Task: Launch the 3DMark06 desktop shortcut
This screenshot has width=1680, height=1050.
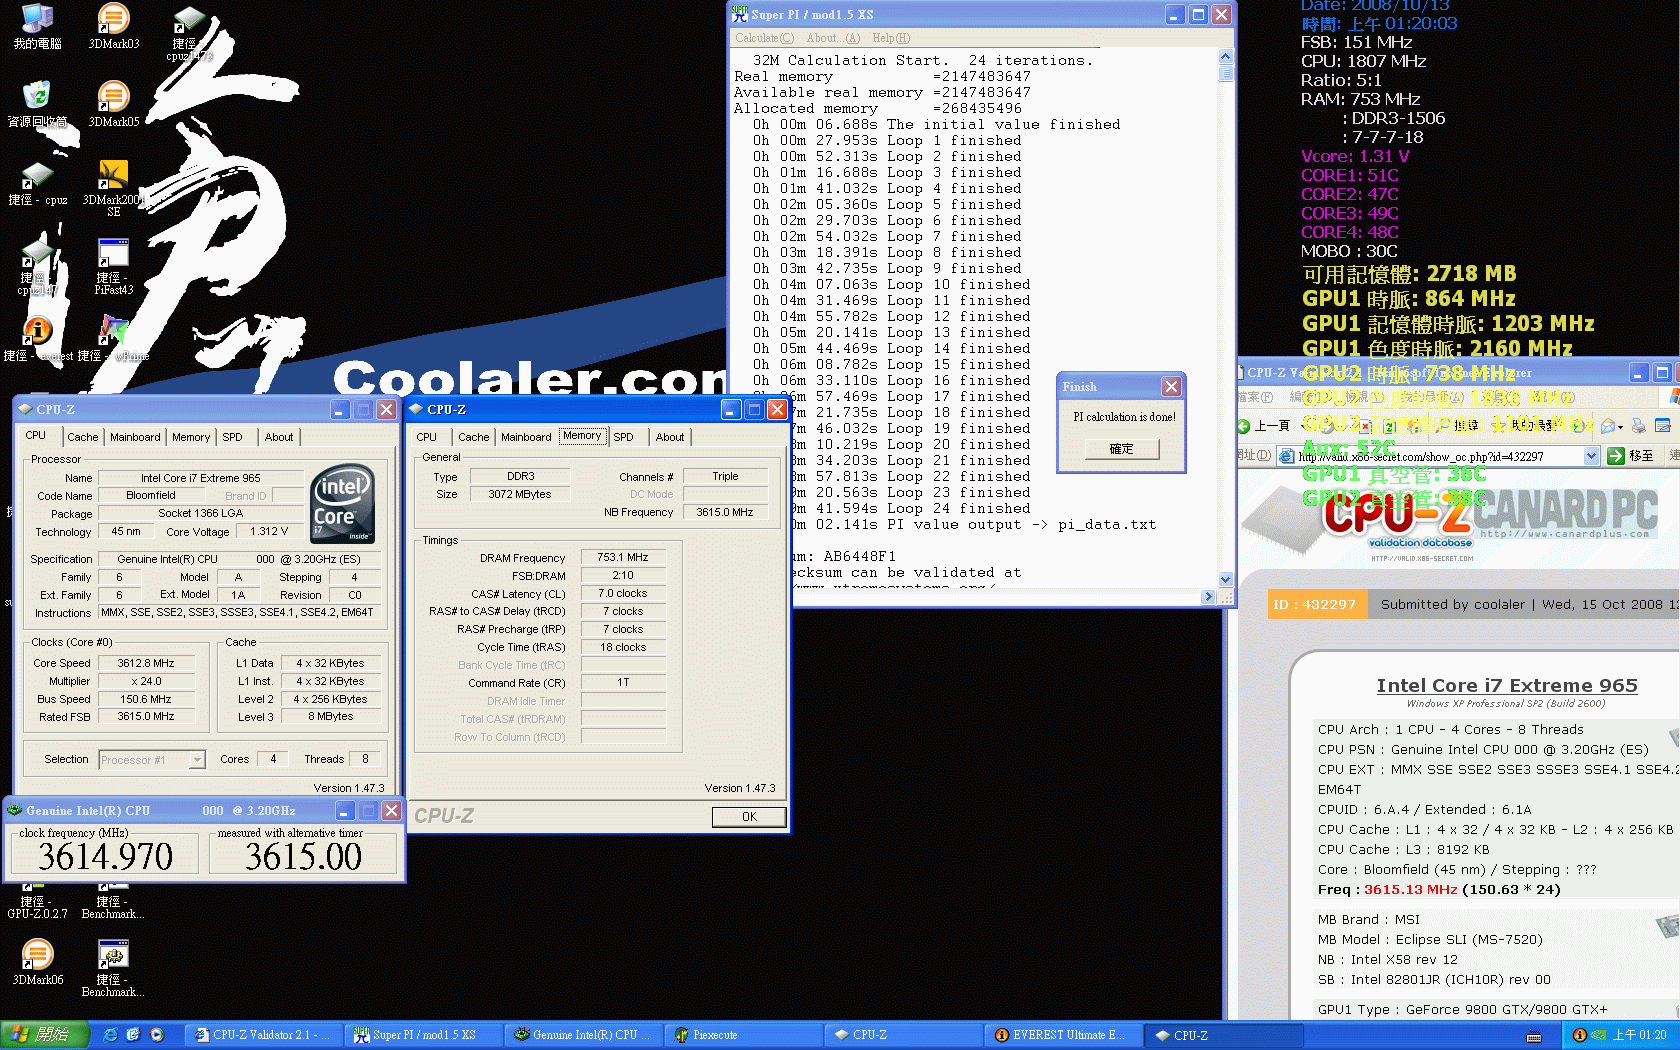Action: (37, 962)
